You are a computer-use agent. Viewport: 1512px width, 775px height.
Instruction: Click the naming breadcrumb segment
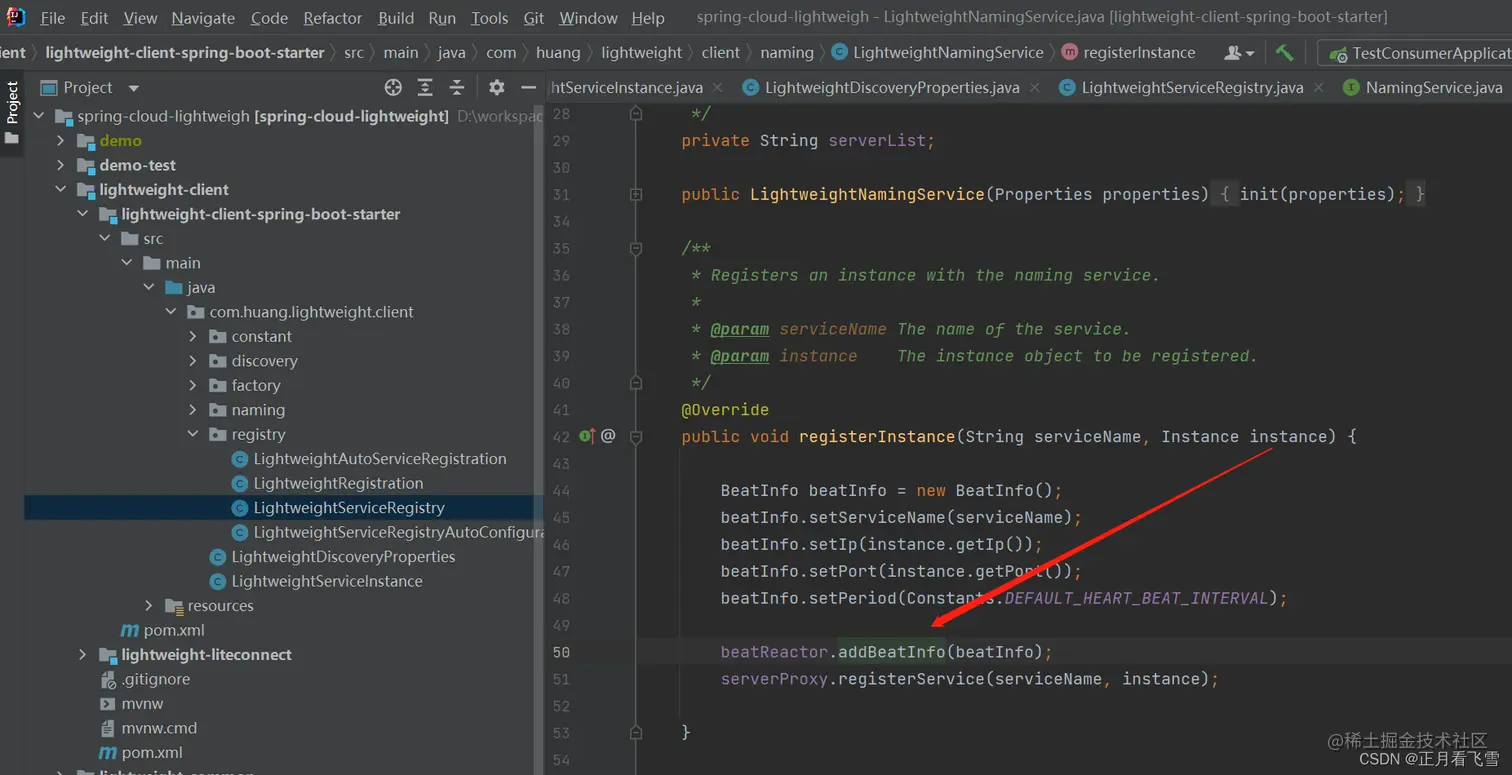pos(787,52)
